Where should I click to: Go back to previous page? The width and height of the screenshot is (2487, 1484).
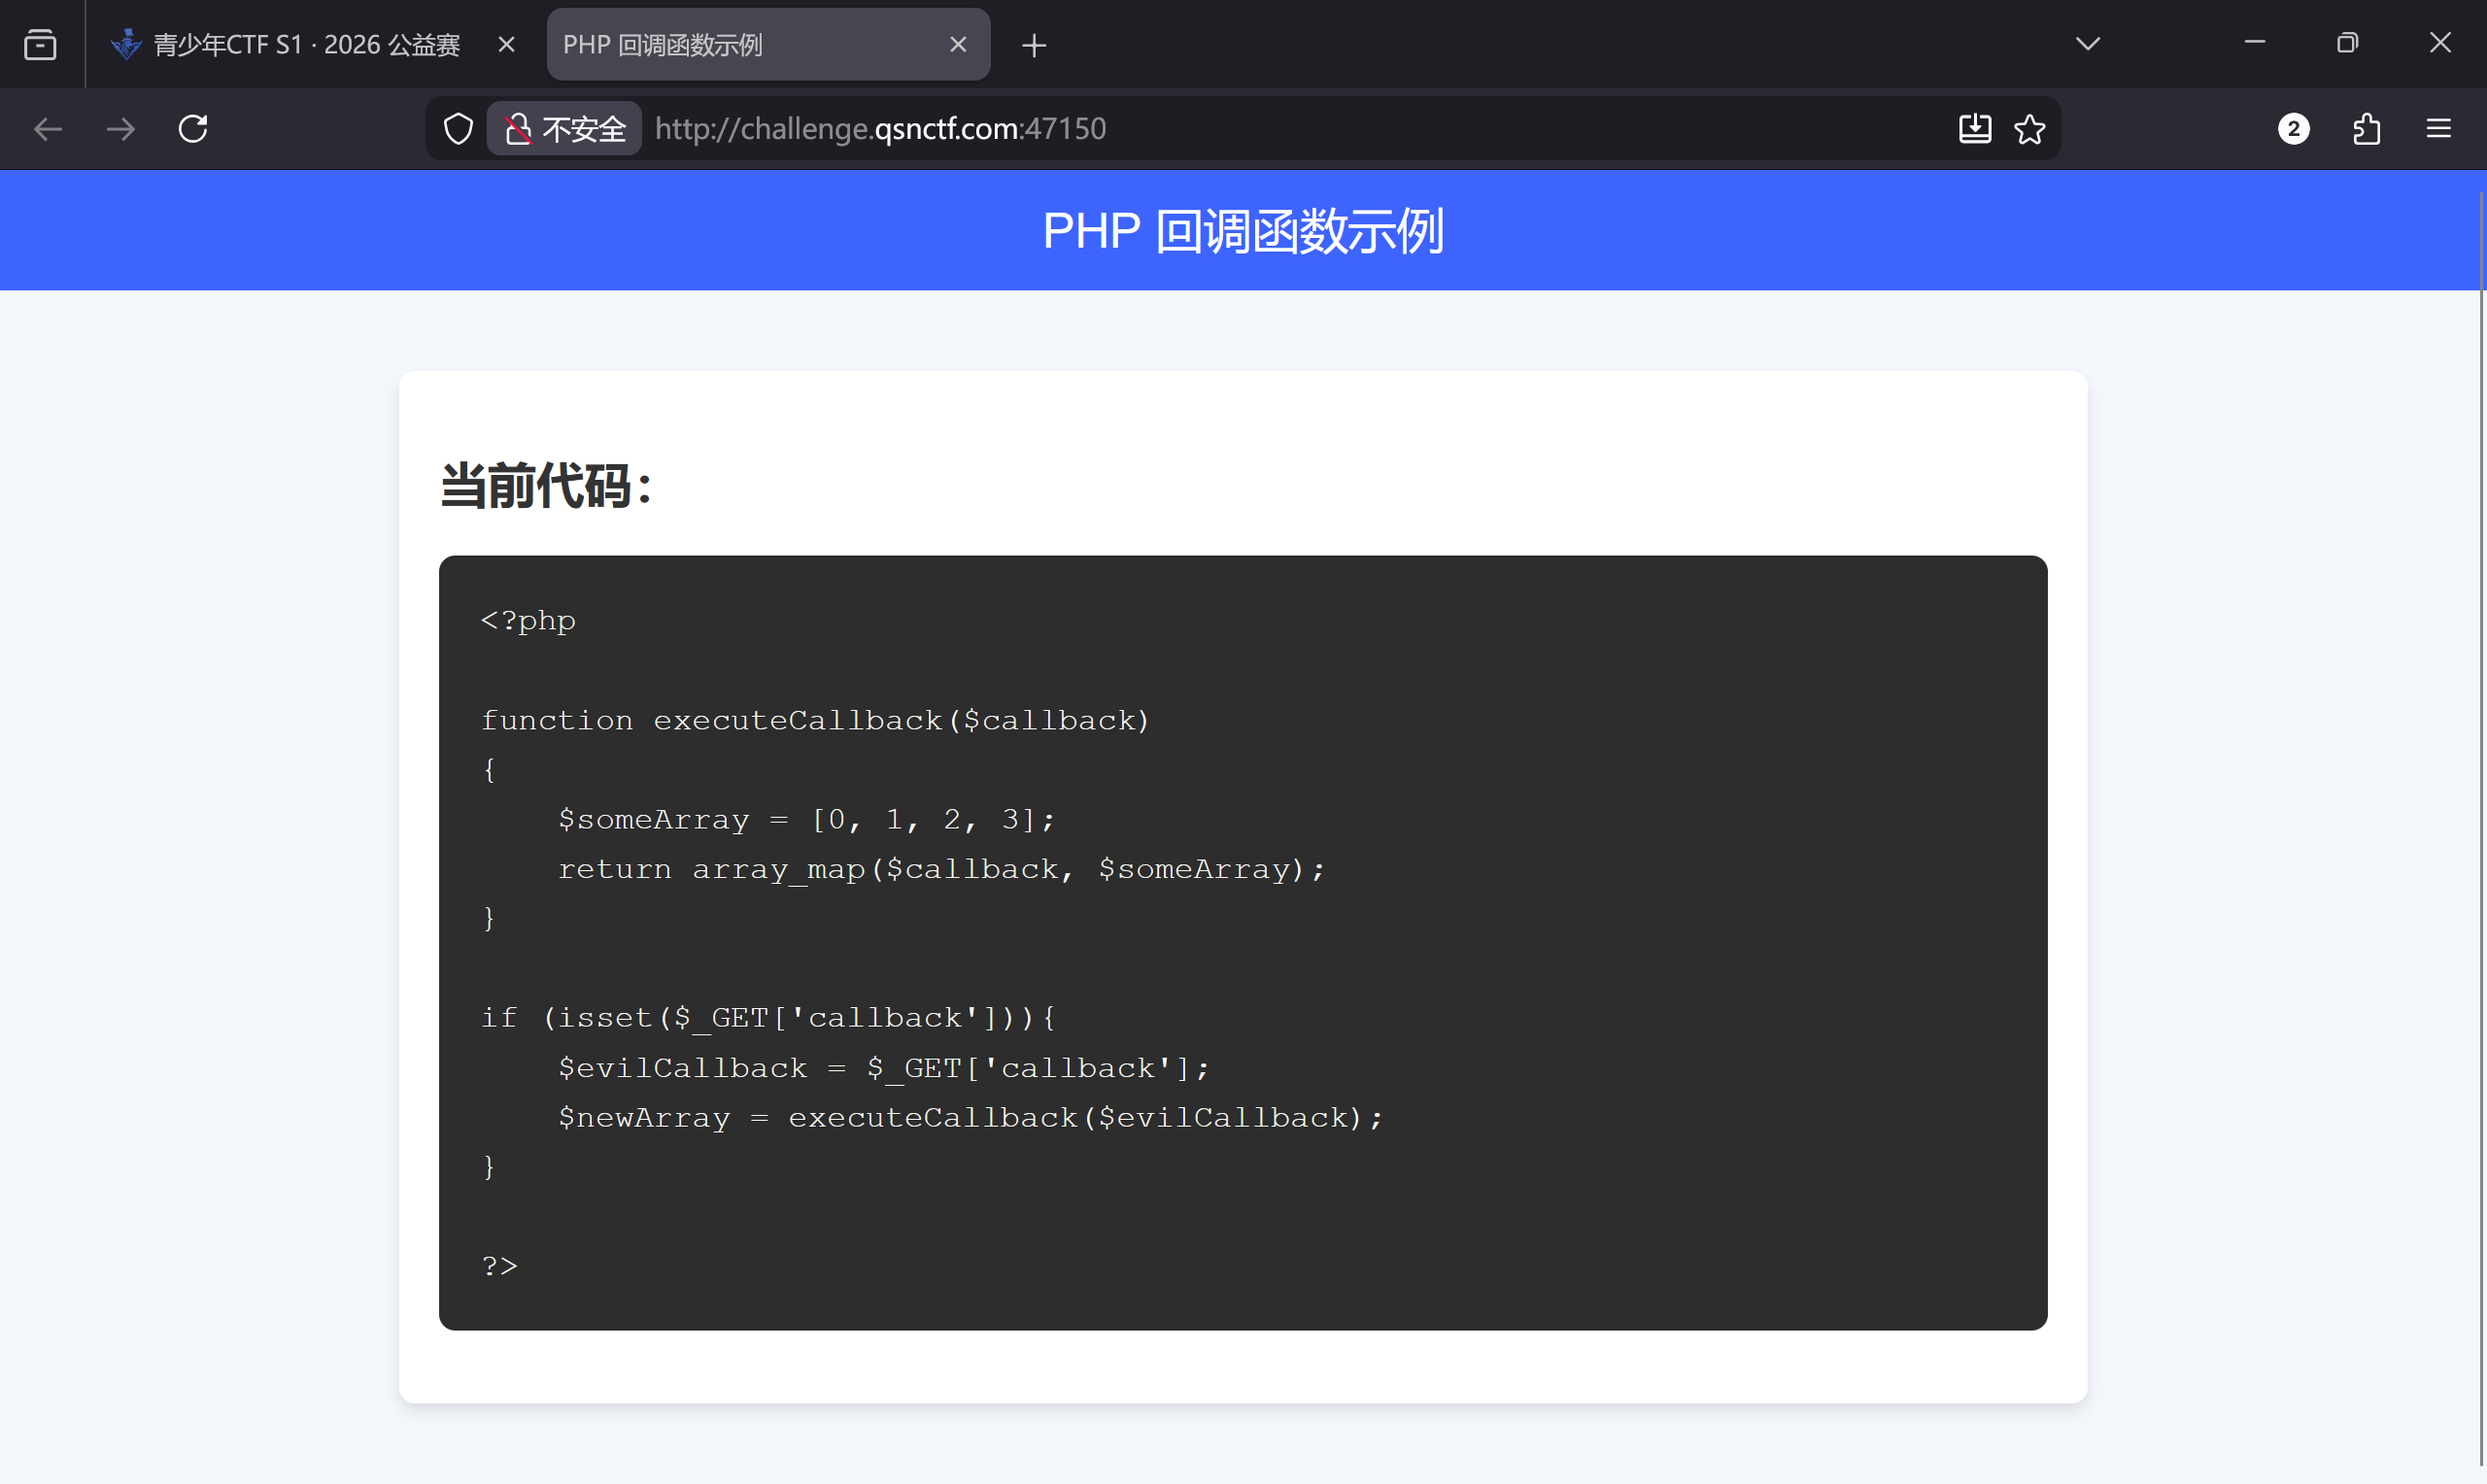pos(48,129)
